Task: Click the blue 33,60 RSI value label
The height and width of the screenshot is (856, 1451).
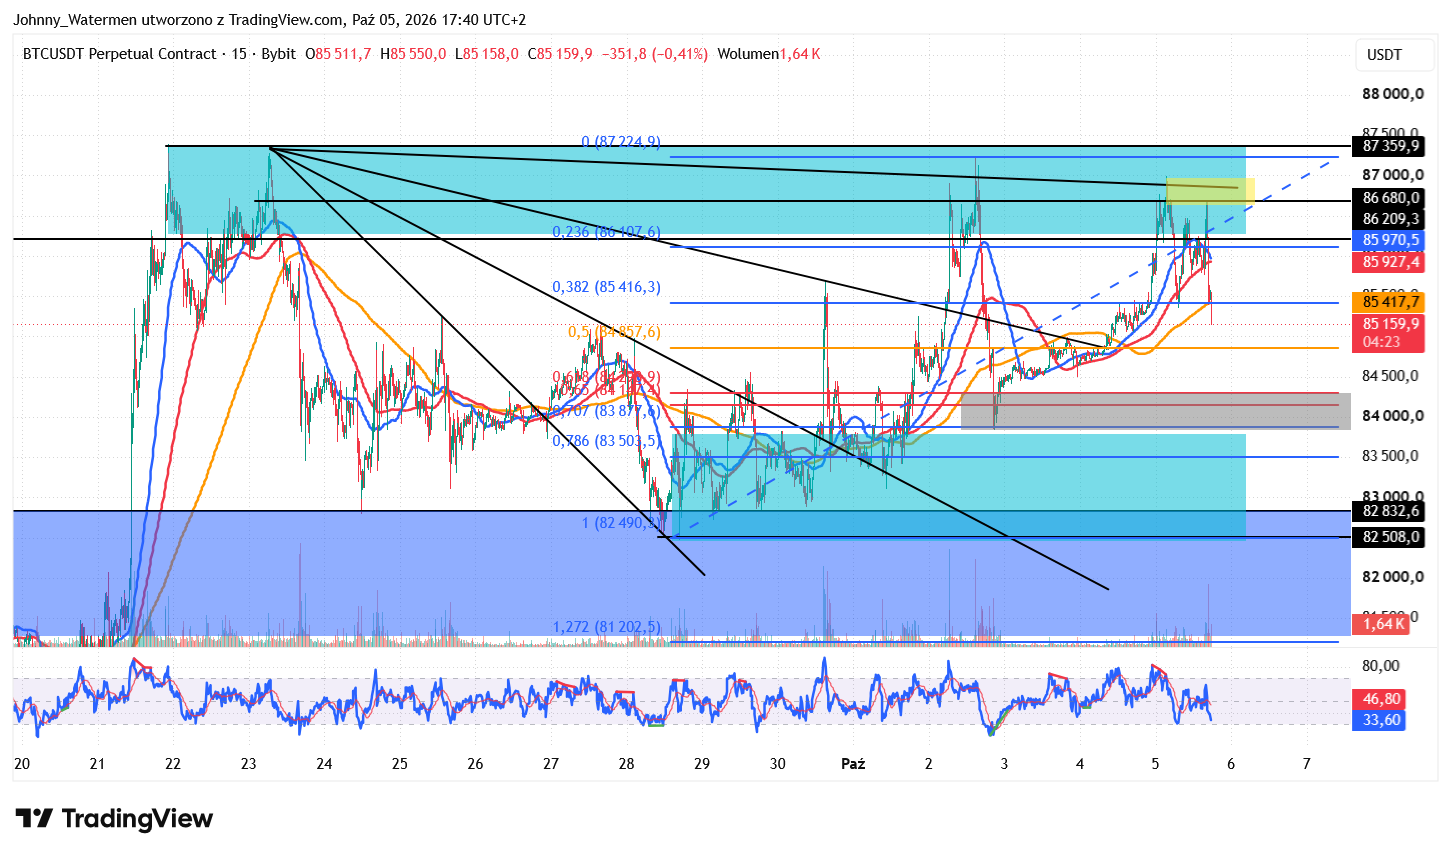Action: pyautogui.click(x=1381, y=720)
